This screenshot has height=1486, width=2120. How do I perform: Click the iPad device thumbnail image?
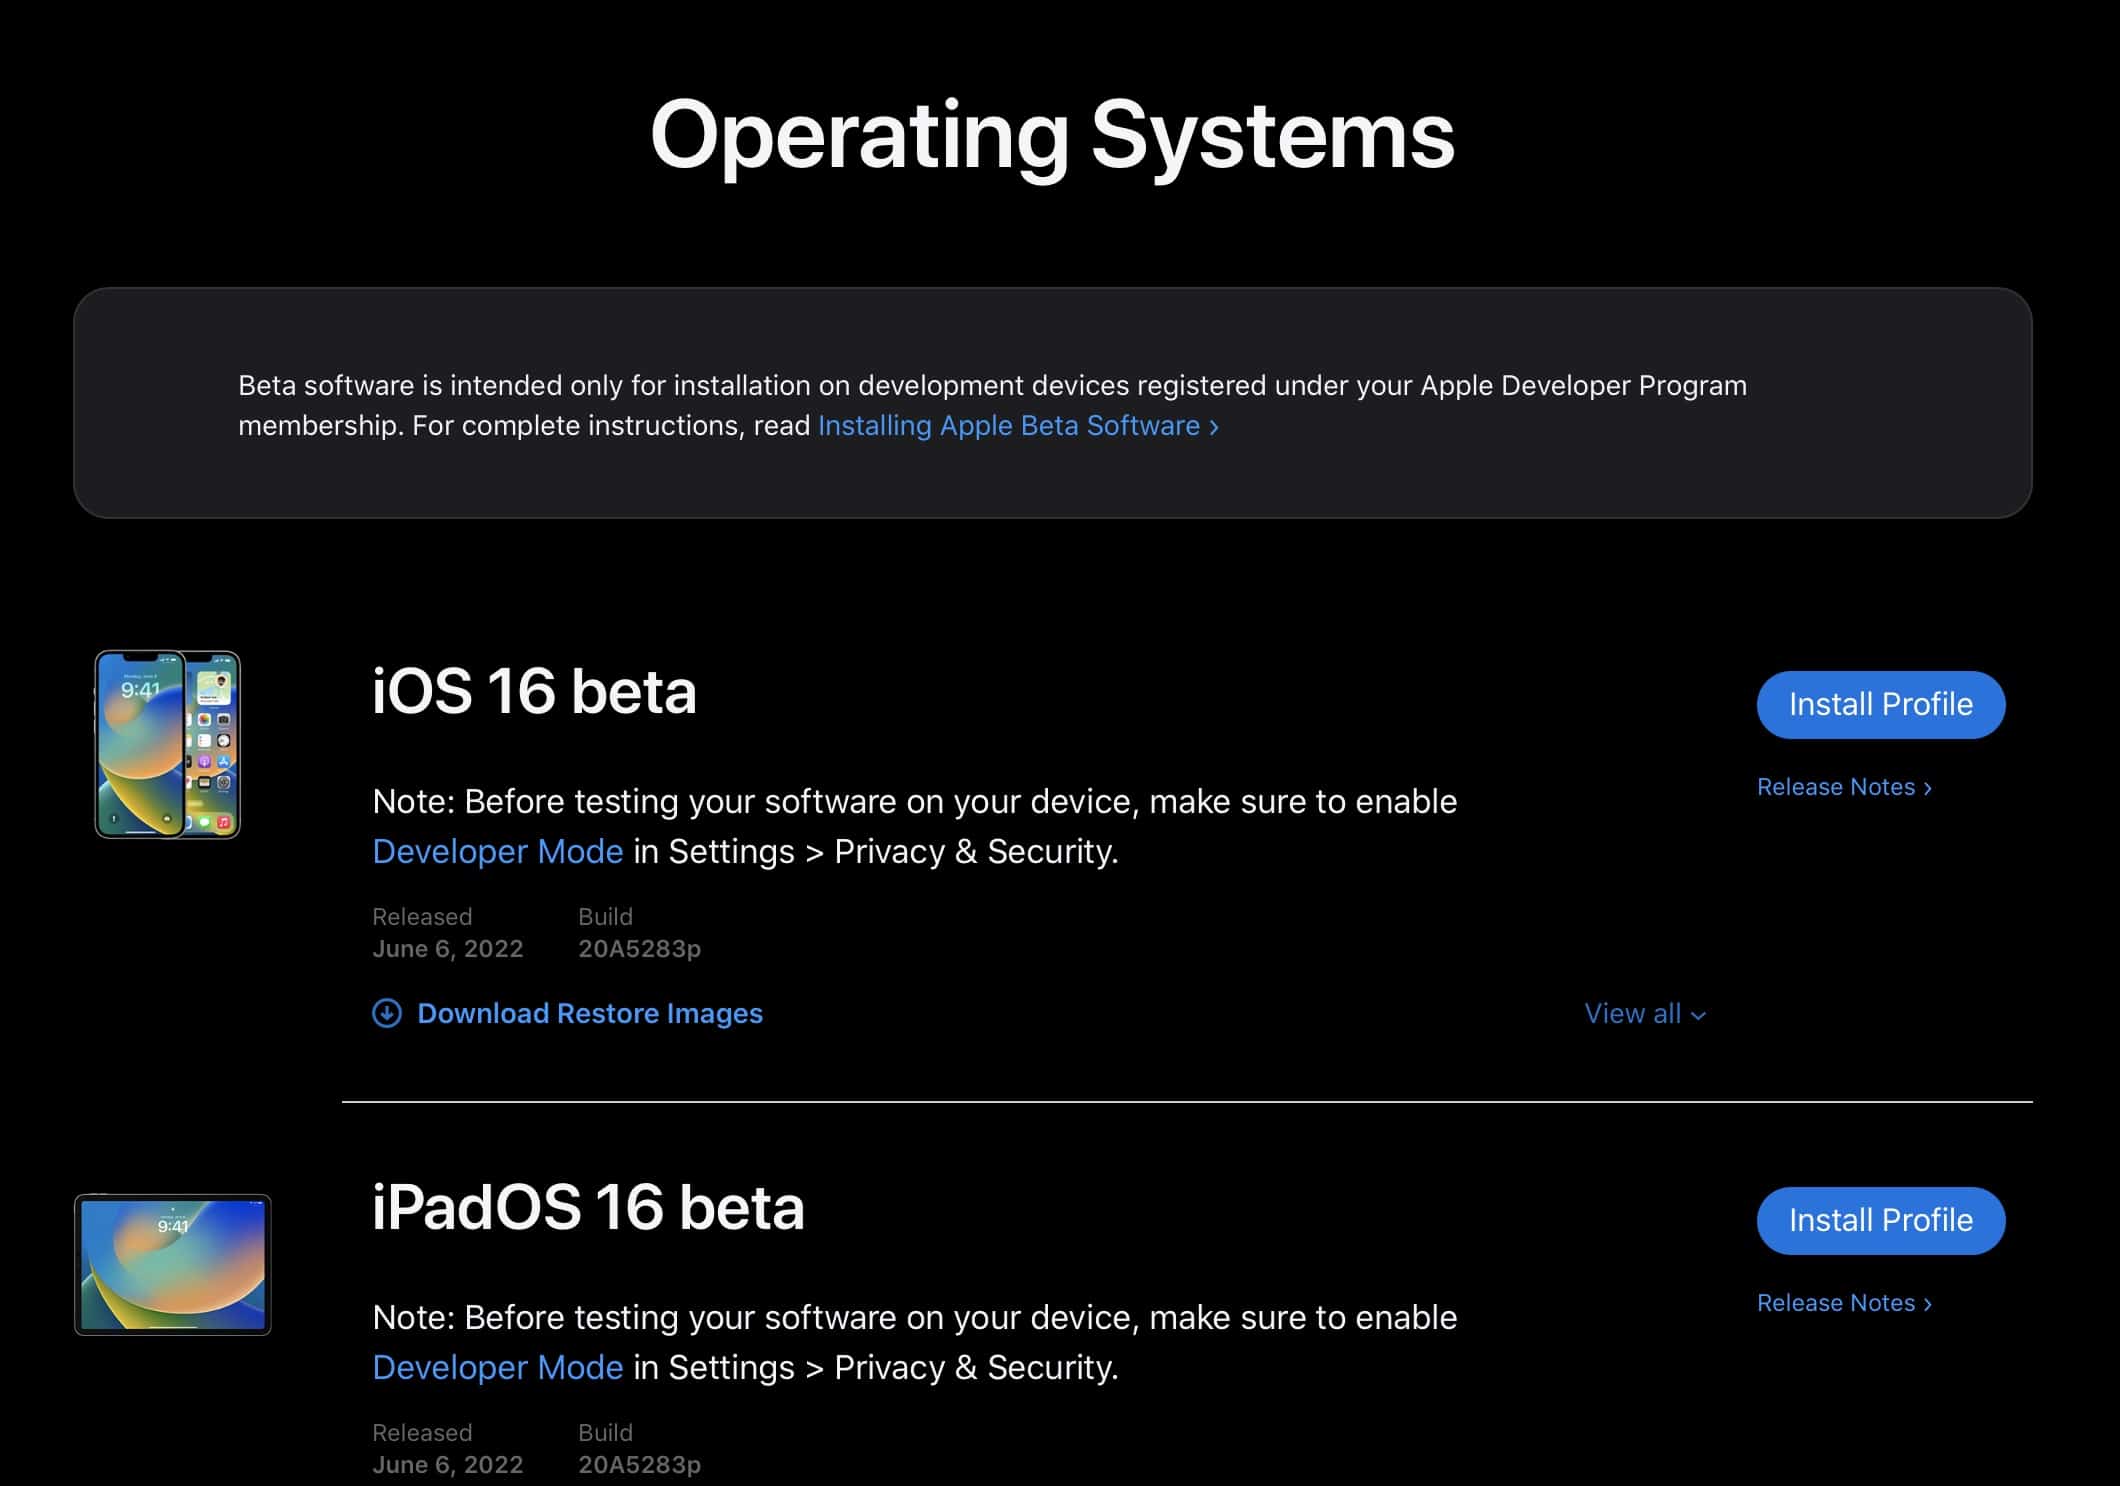click(173, 1264)
